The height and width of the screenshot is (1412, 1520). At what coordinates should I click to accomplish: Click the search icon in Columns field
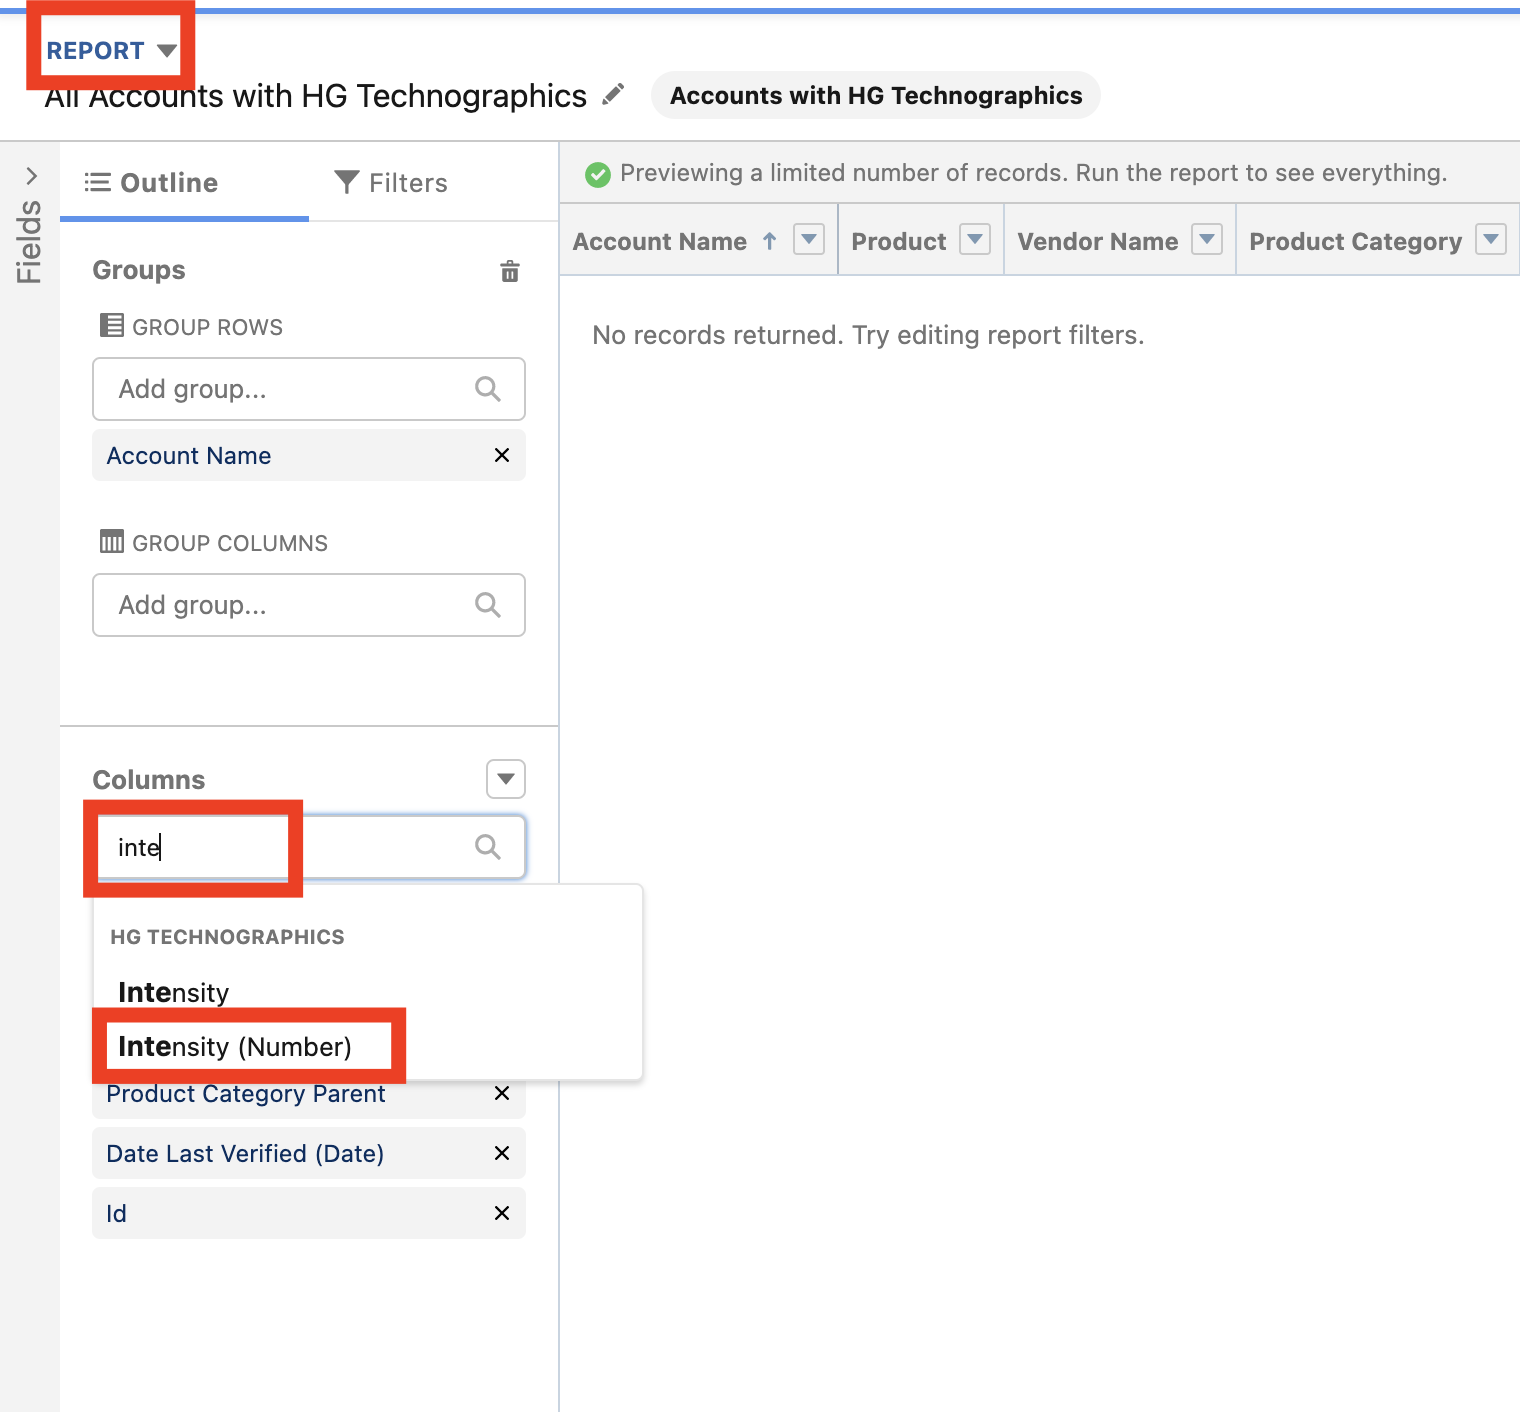pyautogui.click(x=488, y=847)
